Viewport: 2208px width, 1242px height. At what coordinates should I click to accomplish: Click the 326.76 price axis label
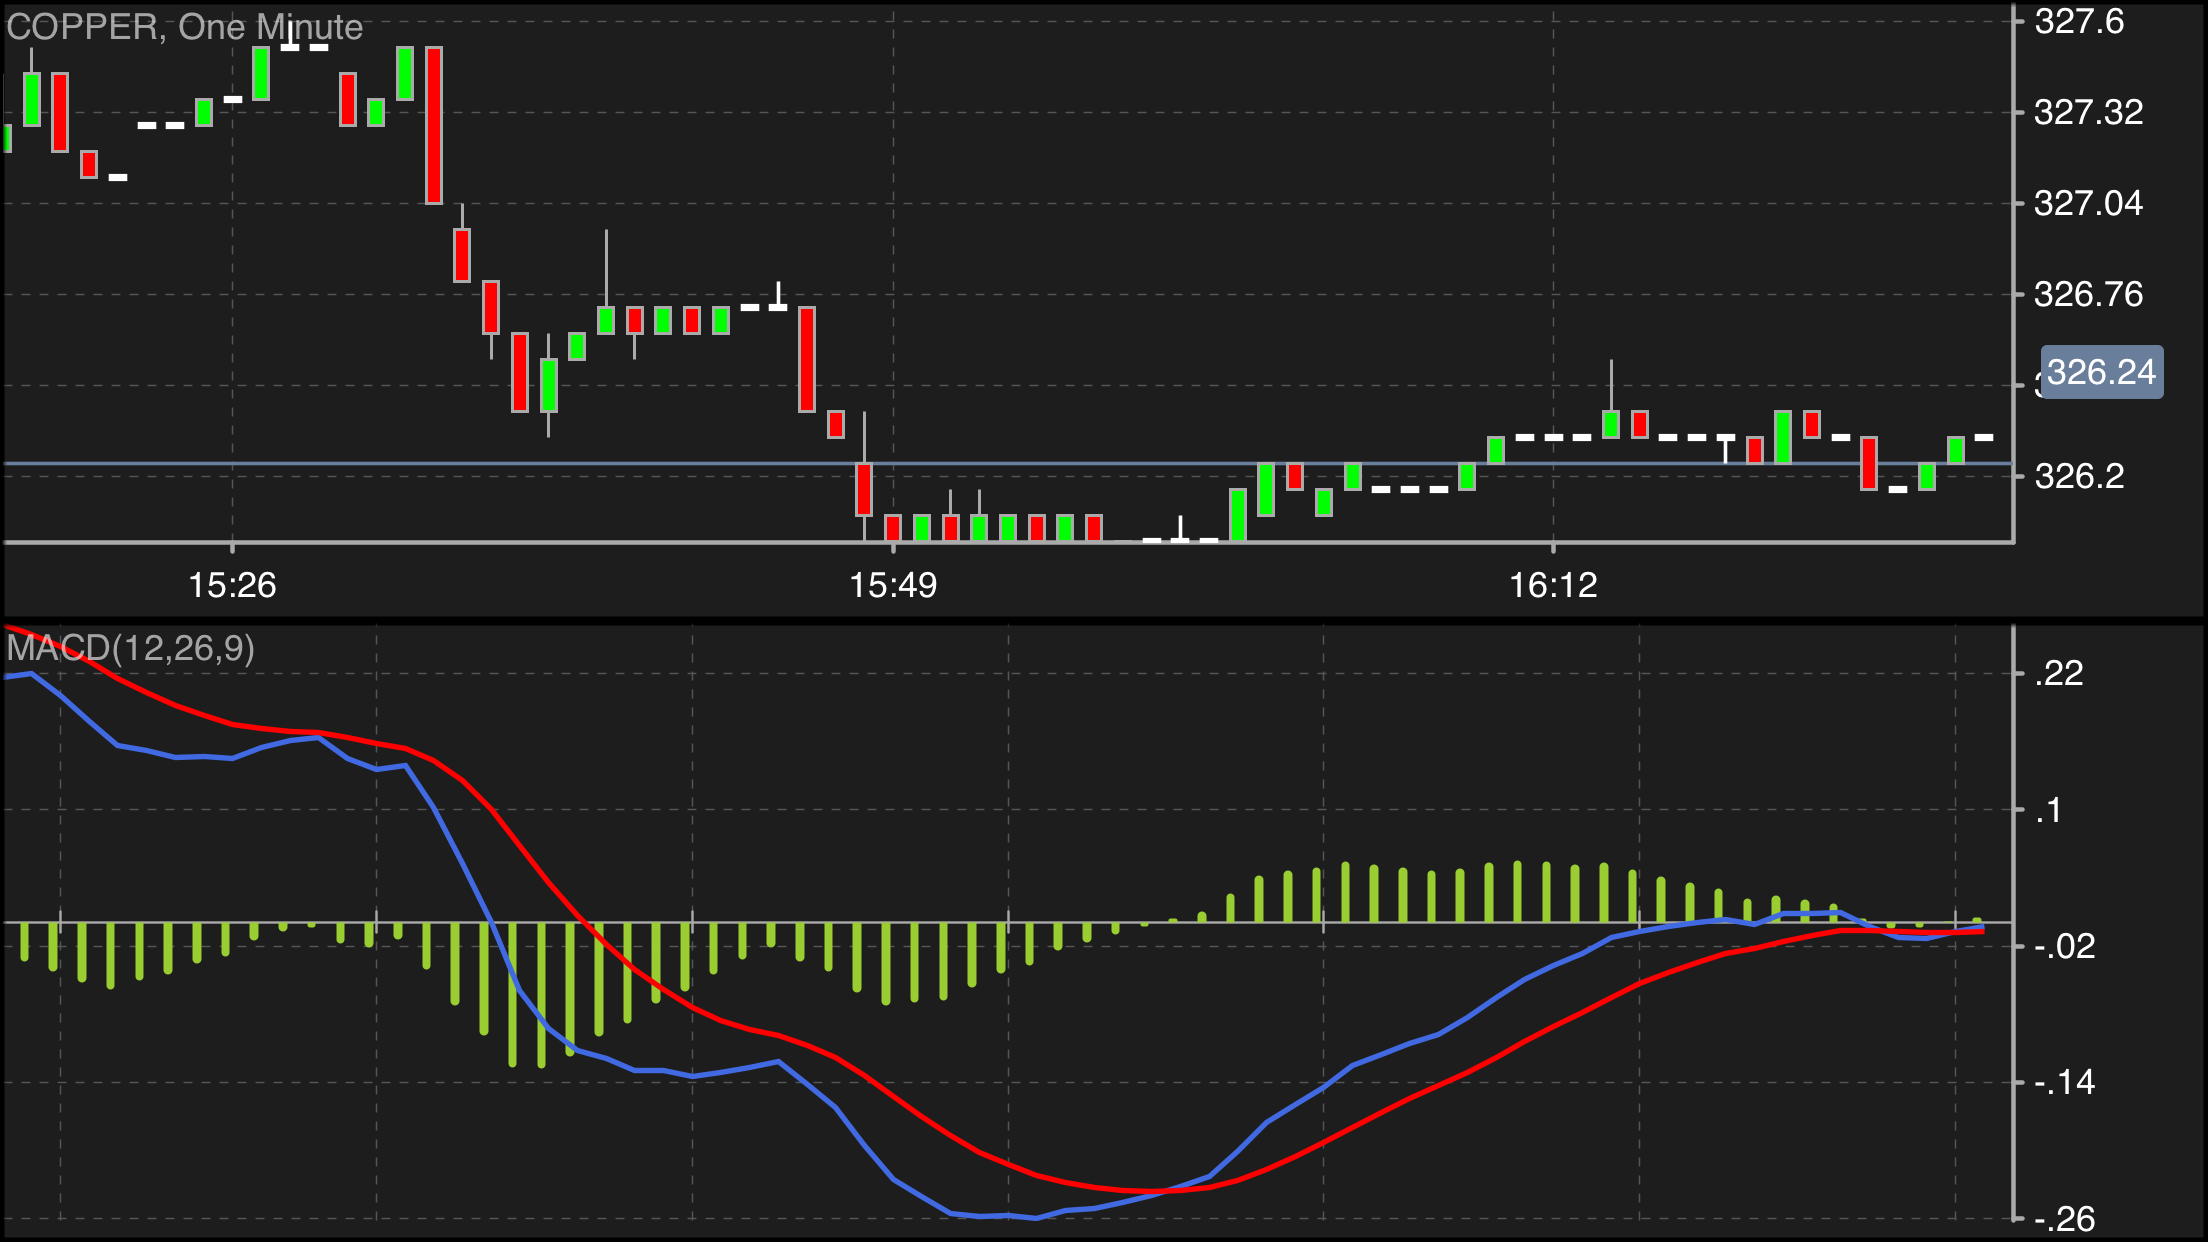(2089, 294)
